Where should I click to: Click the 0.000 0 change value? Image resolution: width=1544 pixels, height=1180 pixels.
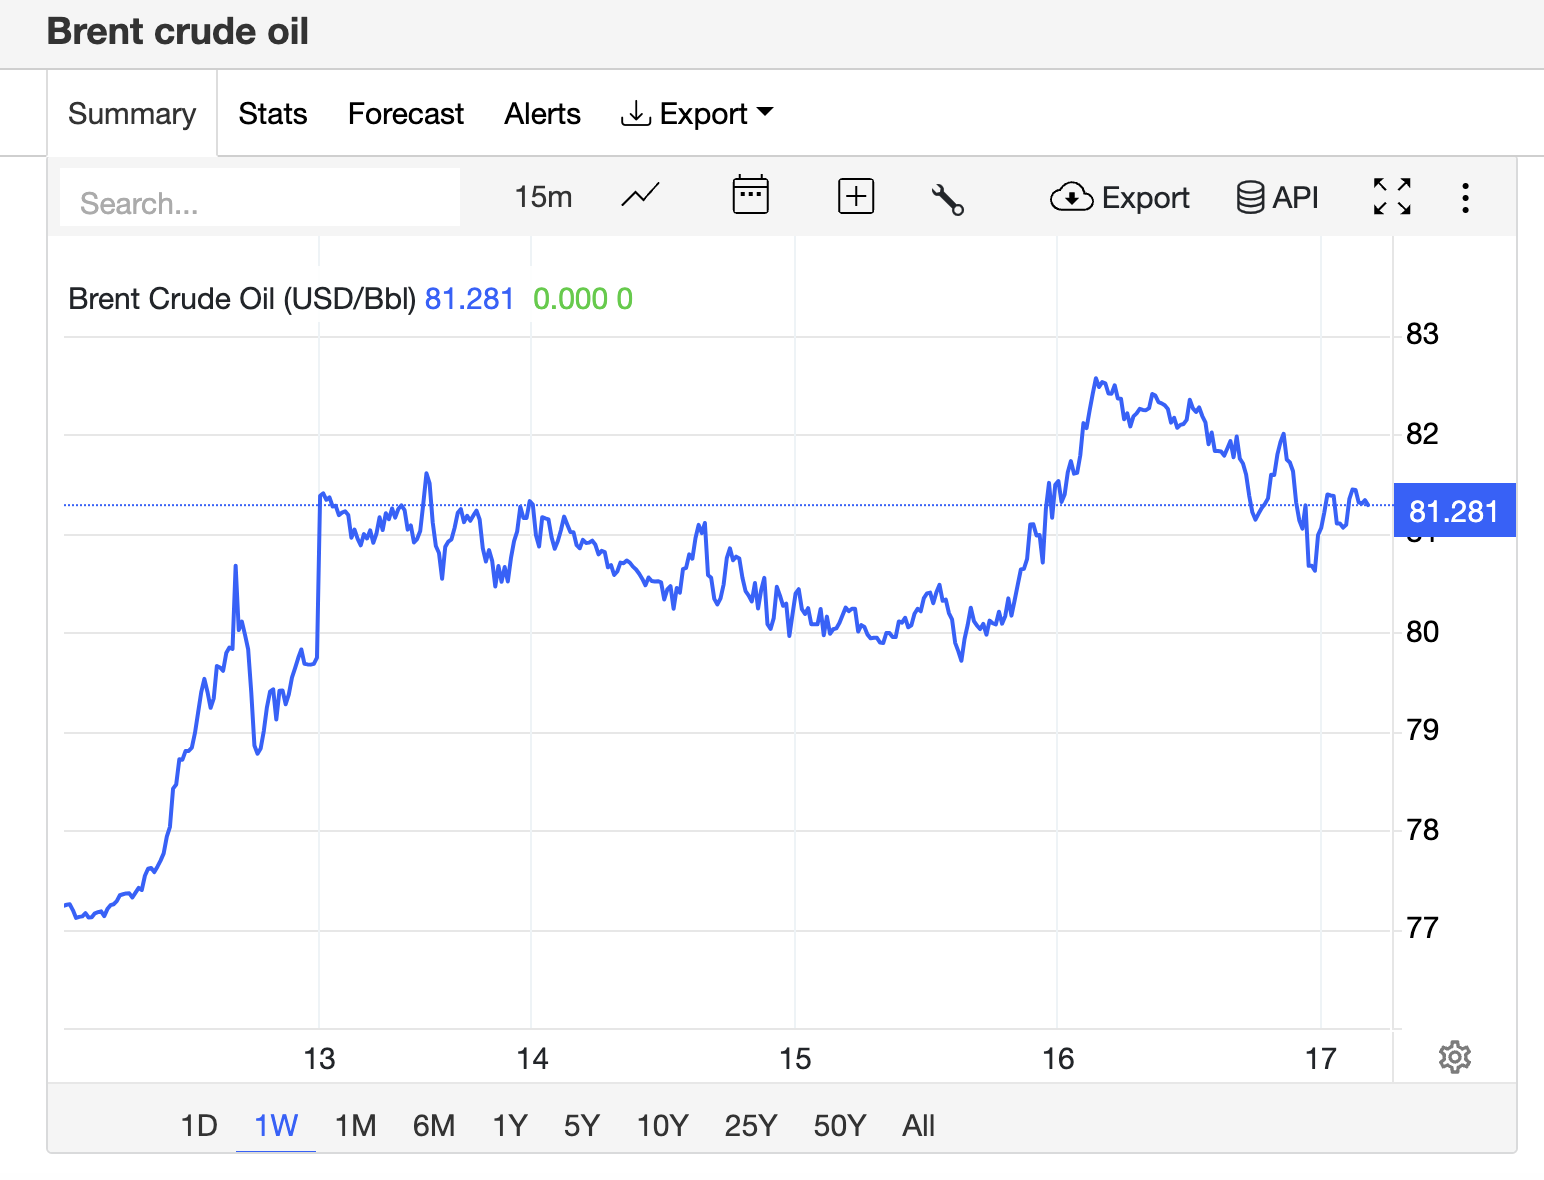pyautogui.click(x=583, y=299)
